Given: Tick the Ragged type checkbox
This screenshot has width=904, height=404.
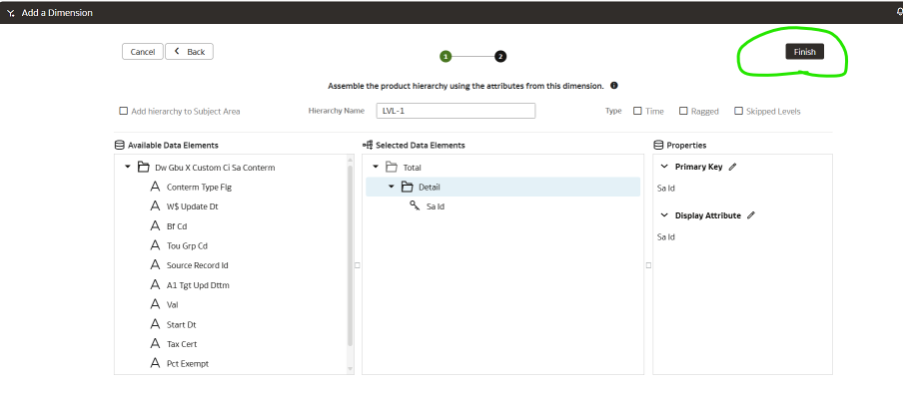Looking at the screenshot, I should (683, 111).
